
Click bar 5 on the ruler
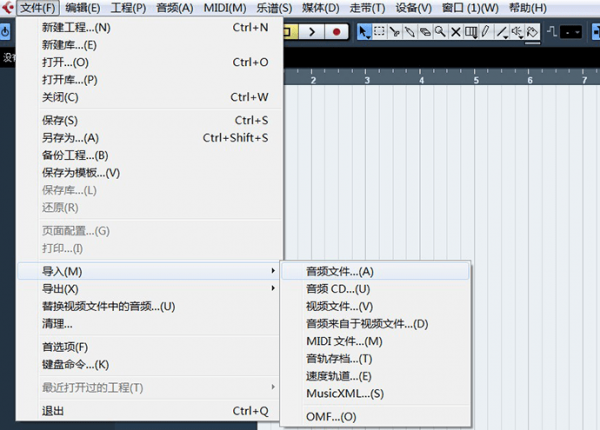476,80
